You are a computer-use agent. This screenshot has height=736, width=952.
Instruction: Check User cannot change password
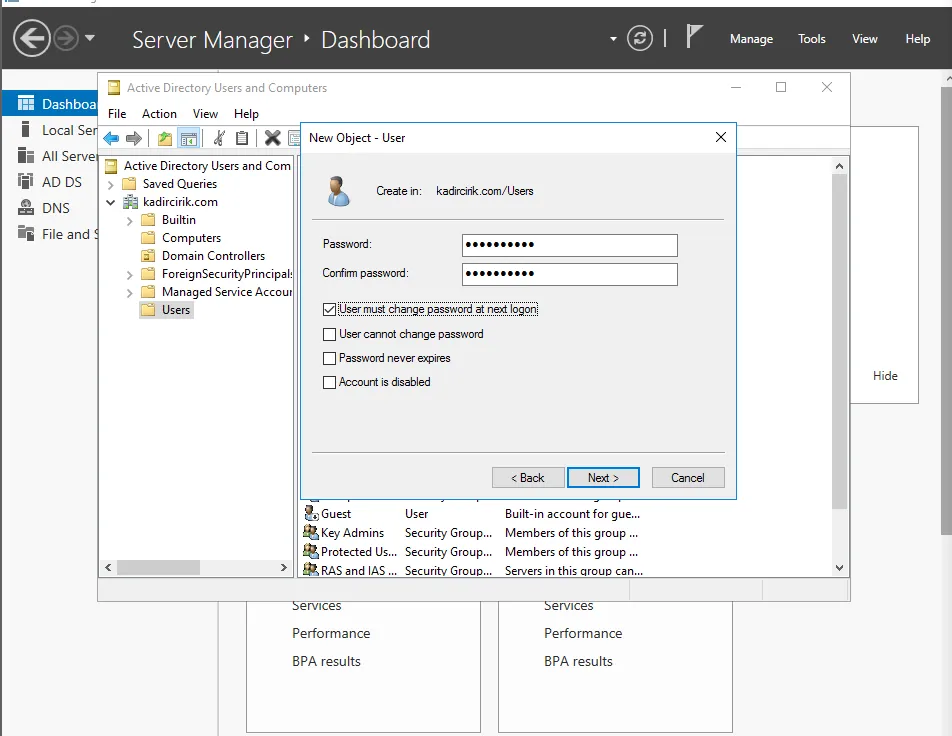(x=329, y=334)
